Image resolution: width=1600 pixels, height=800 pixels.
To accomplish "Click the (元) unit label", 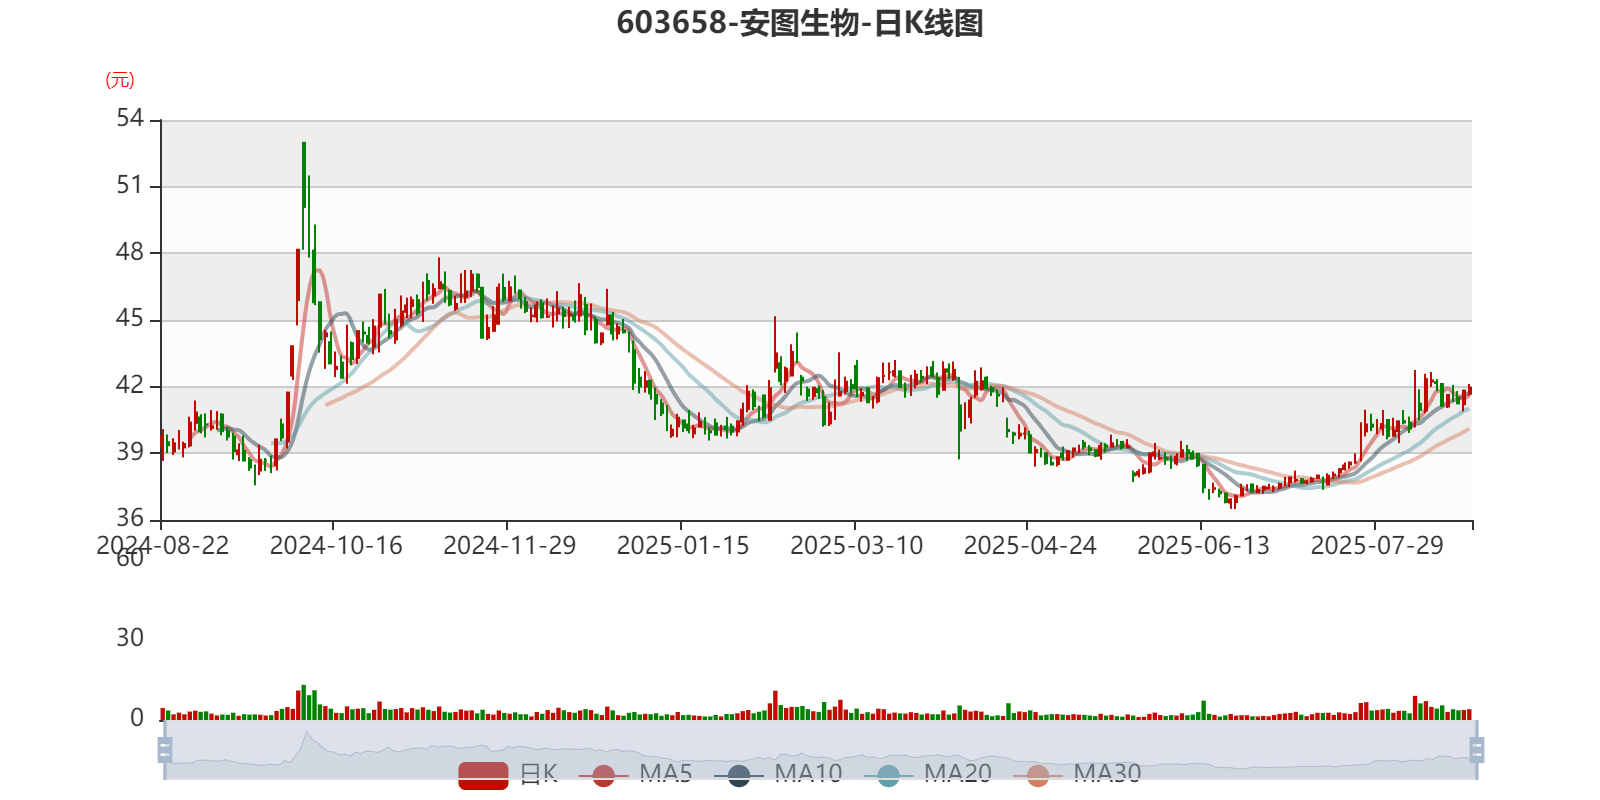I will click(120, 81).
